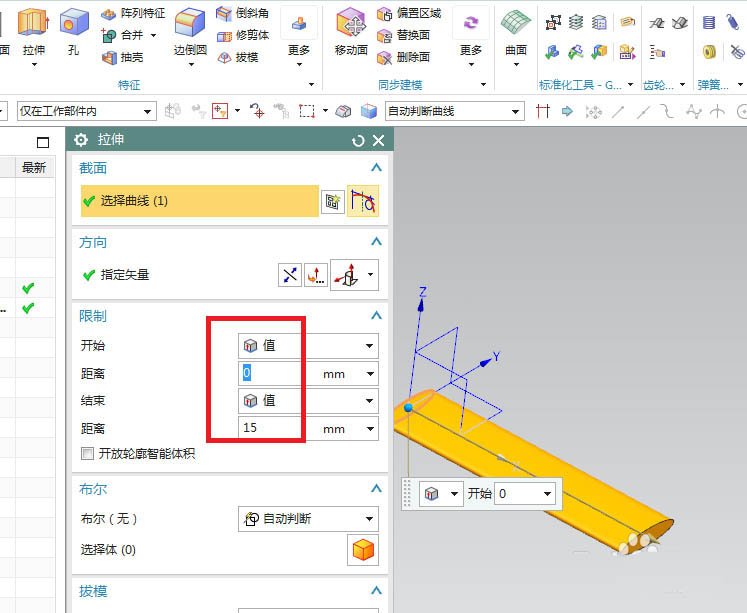The width and height of the screenshot is (747, 613).
Task: Expand 标准化工具 group arrow
Action: [x=630, y=85]
